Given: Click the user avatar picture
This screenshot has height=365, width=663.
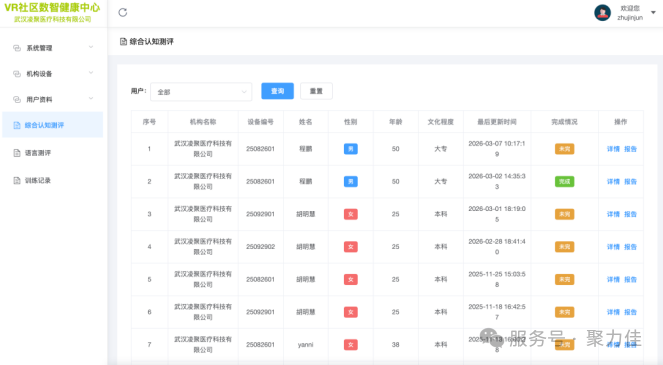Looking at the screenshot, I should (x=602, y=13).
